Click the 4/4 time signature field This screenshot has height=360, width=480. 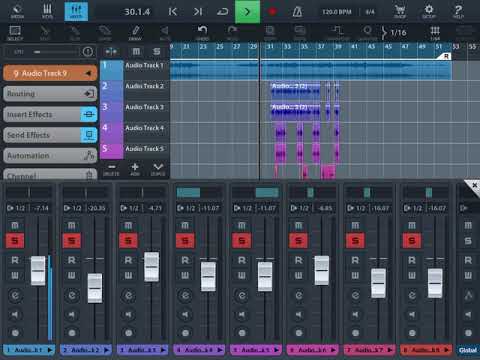[x=370, y=12]
